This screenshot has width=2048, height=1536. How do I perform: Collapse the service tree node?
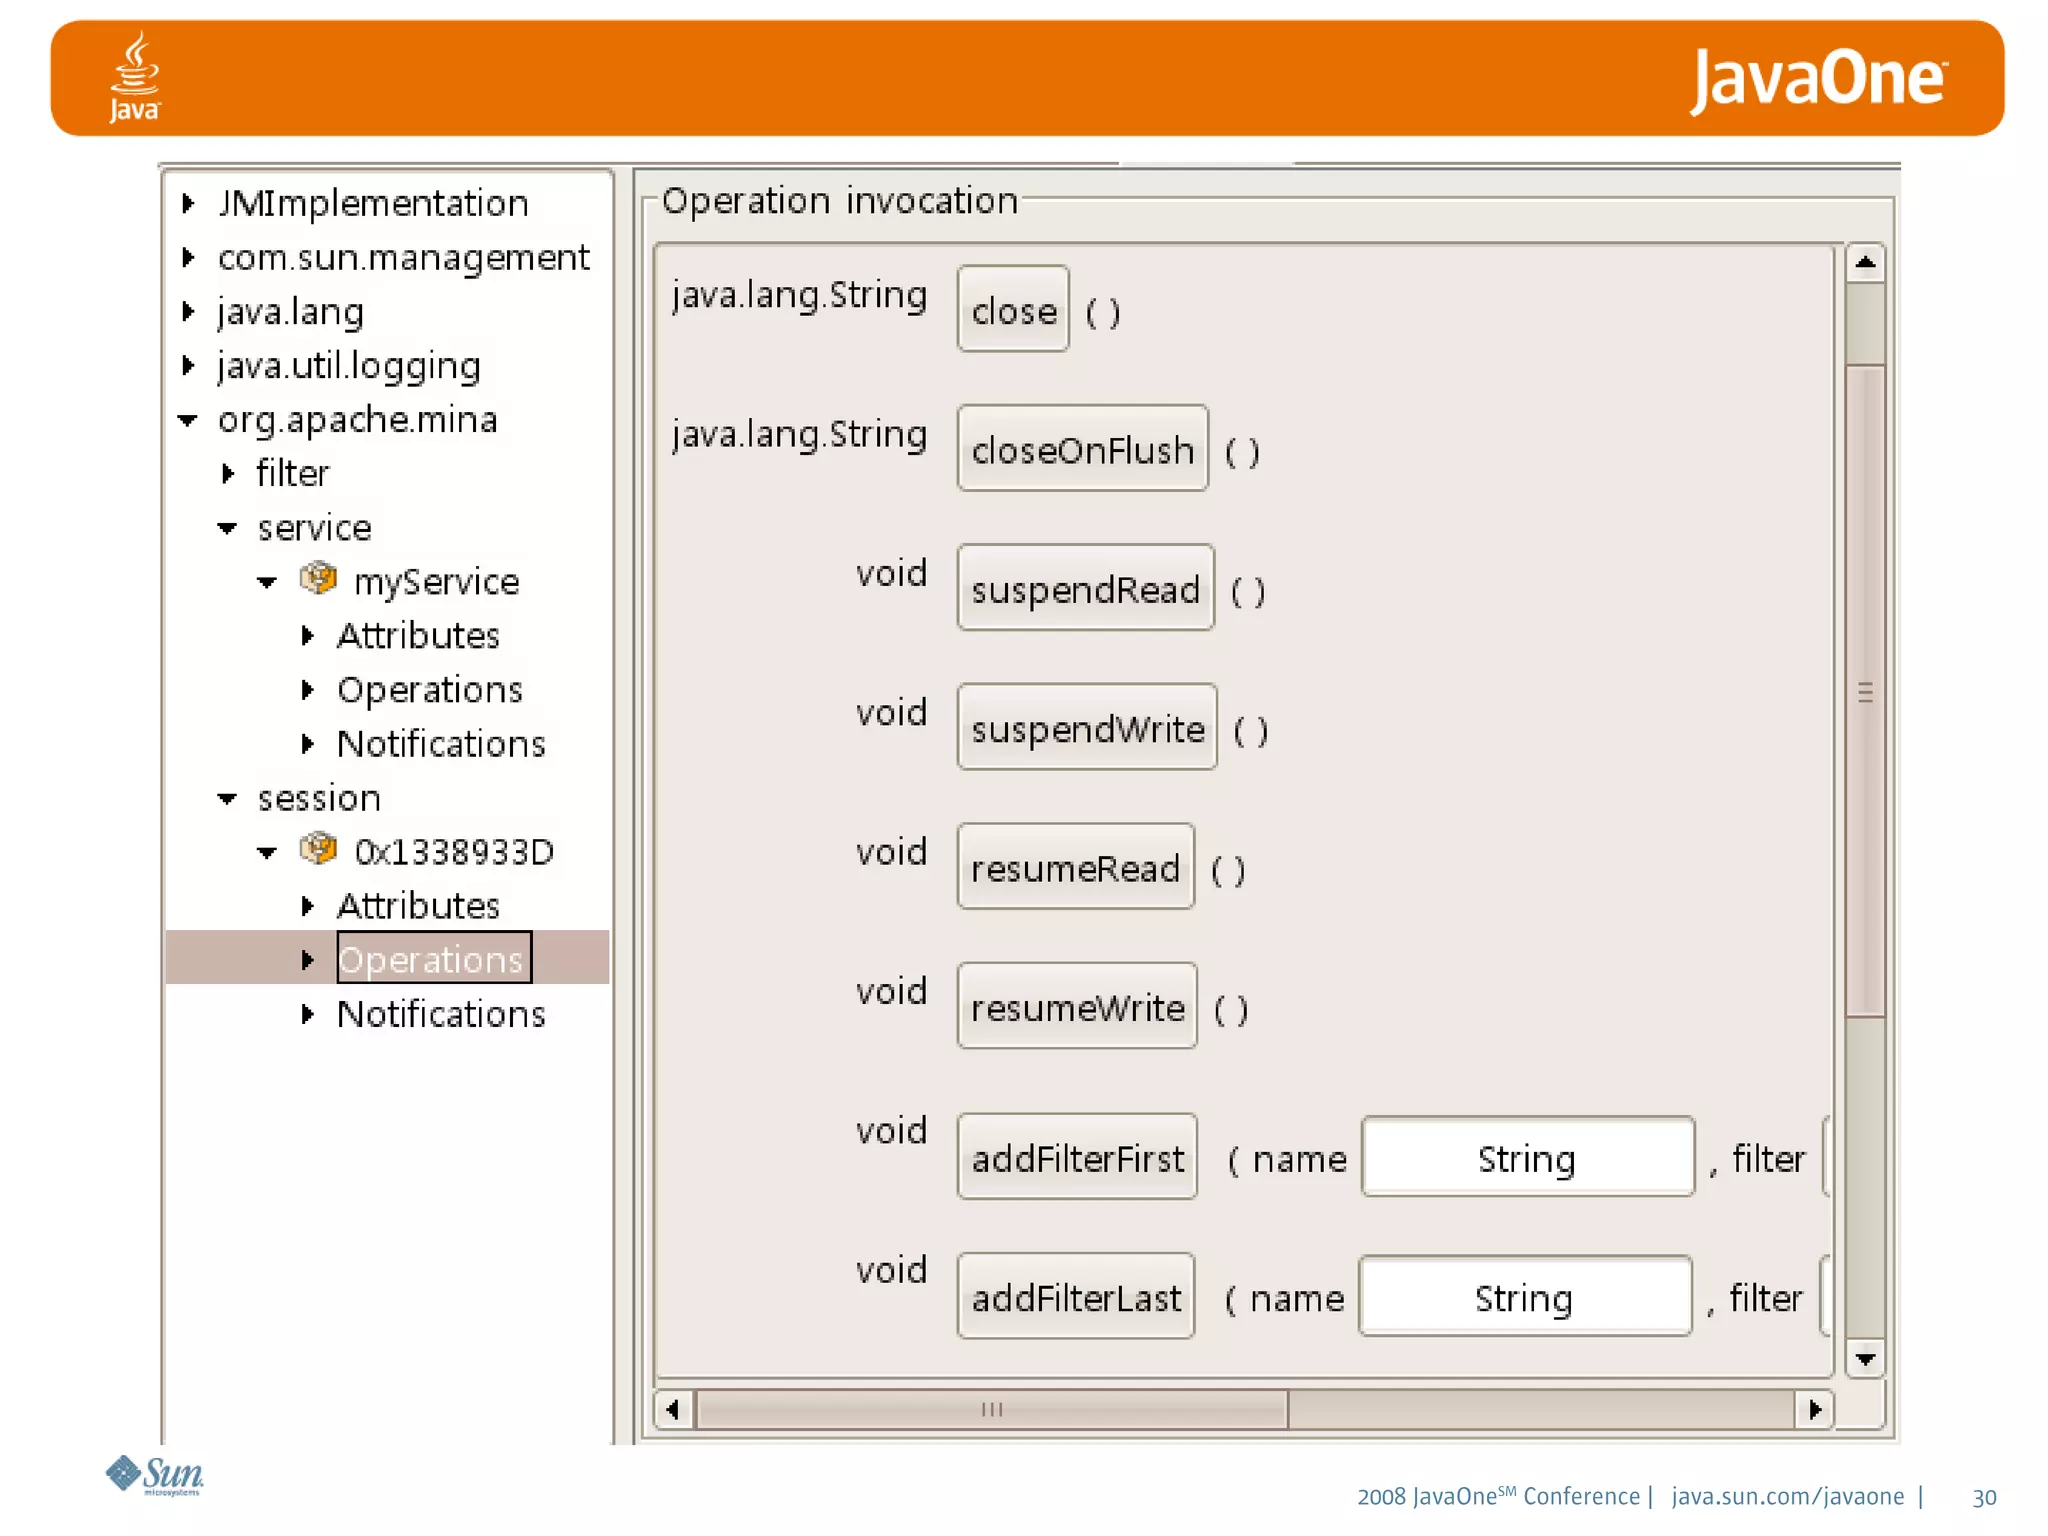pyautogui.click(x=228, y=528)
